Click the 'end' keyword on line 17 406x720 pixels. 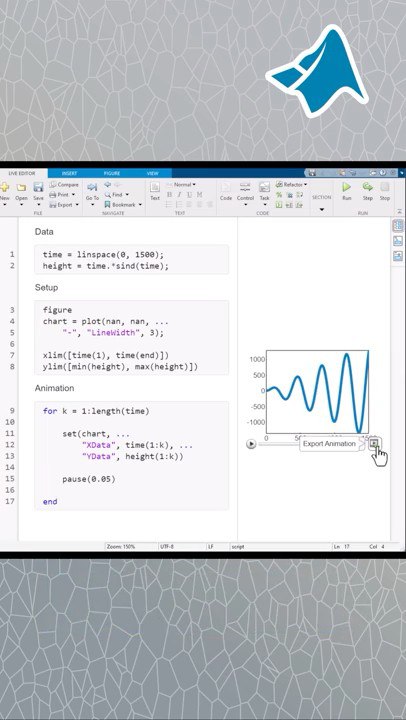tap(50, 501)
